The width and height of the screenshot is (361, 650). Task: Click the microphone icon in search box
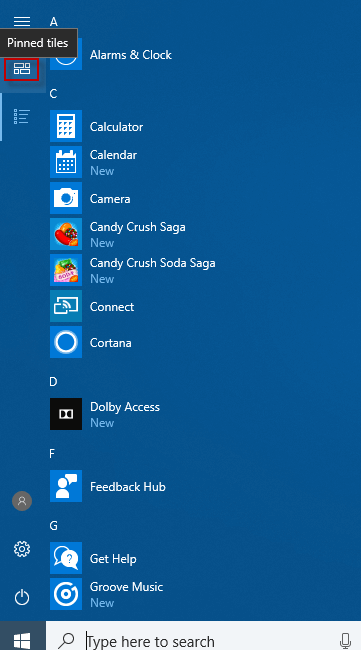tap(345, 641)
